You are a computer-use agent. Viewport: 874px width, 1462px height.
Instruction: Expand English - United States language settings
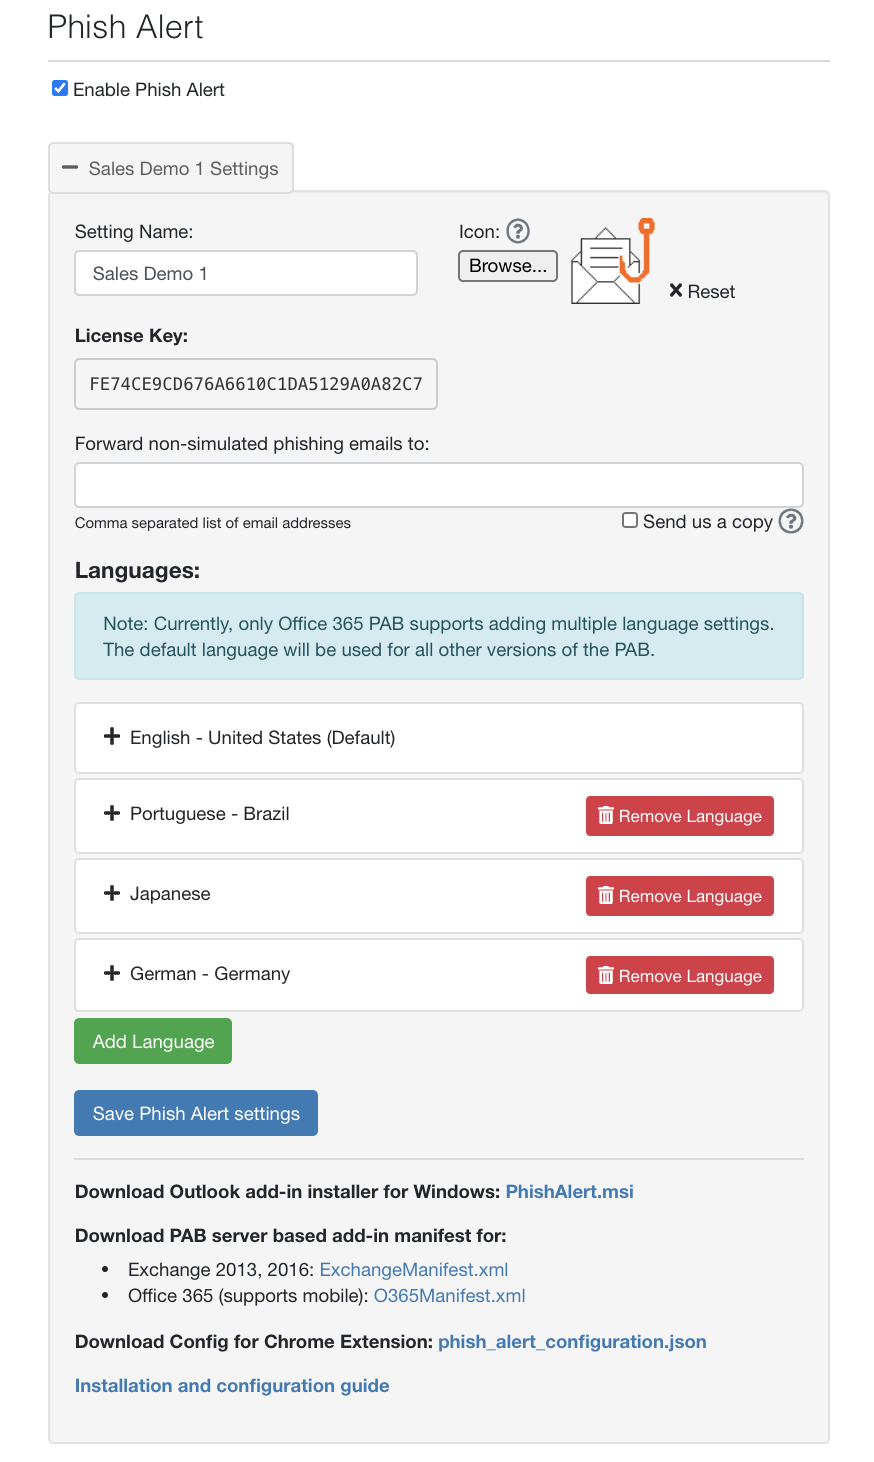111,736
